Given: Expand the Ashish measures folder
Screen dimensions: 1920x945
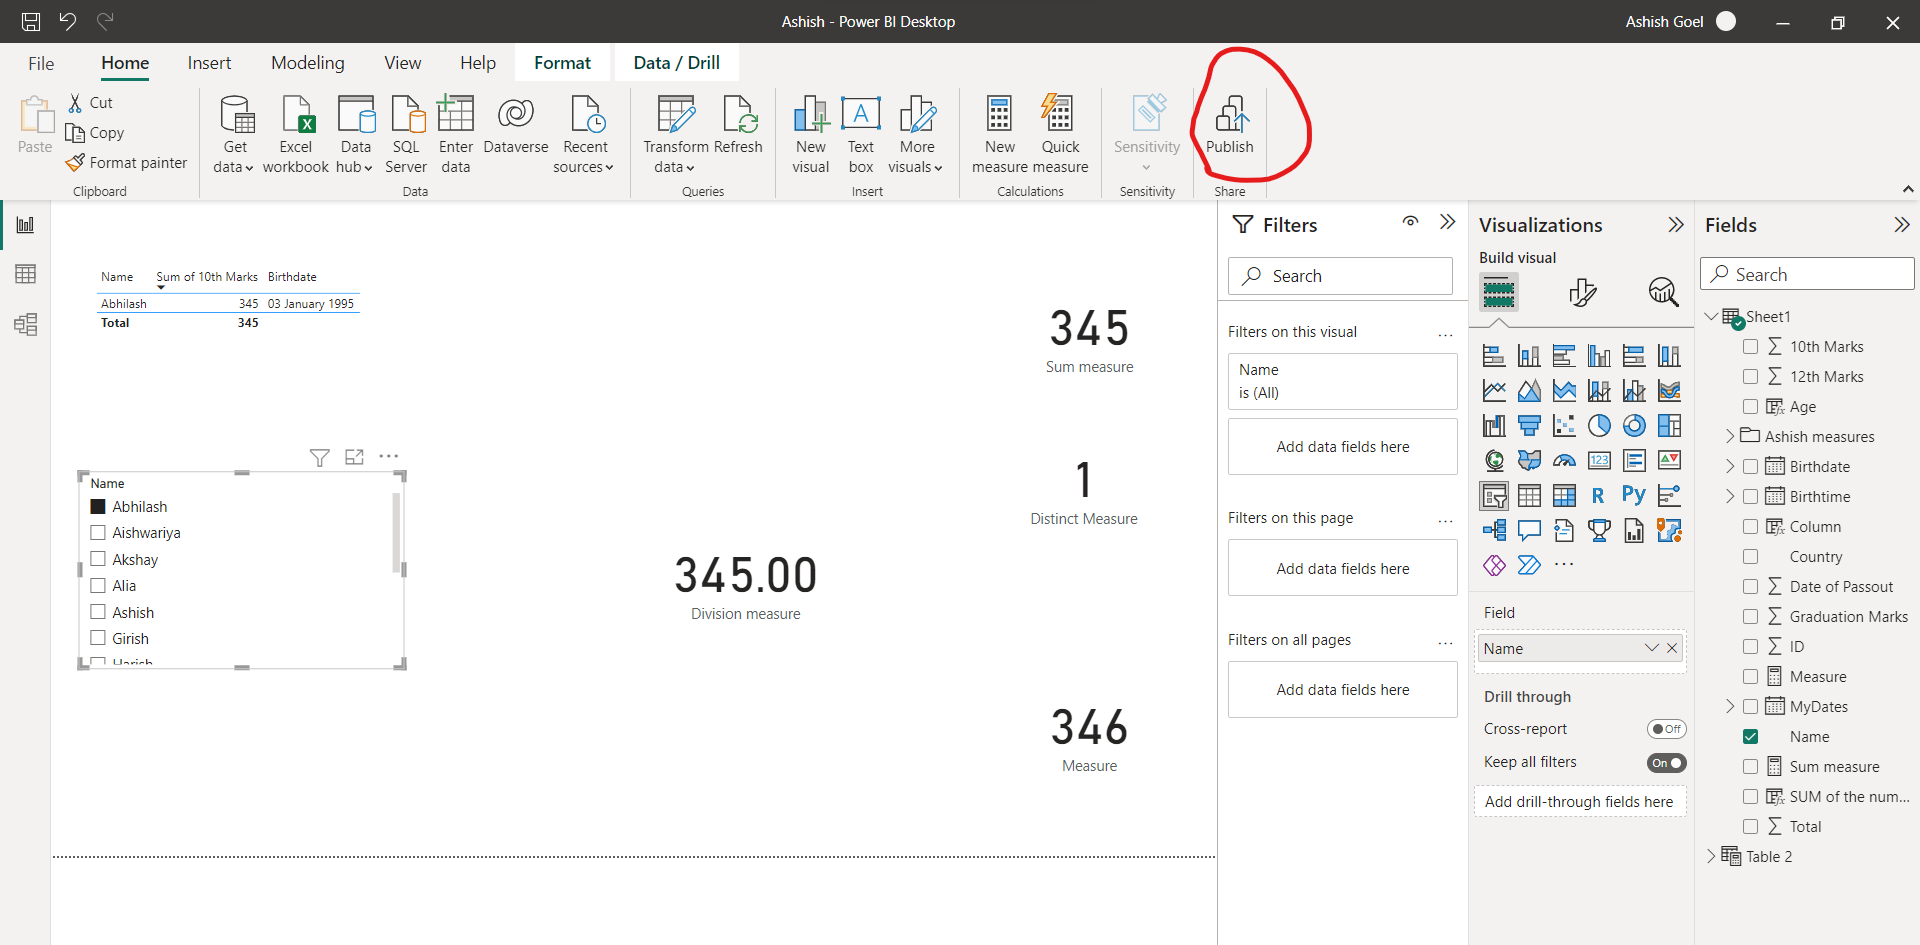Looking at the screenshot, I should tap(1729, 436).
